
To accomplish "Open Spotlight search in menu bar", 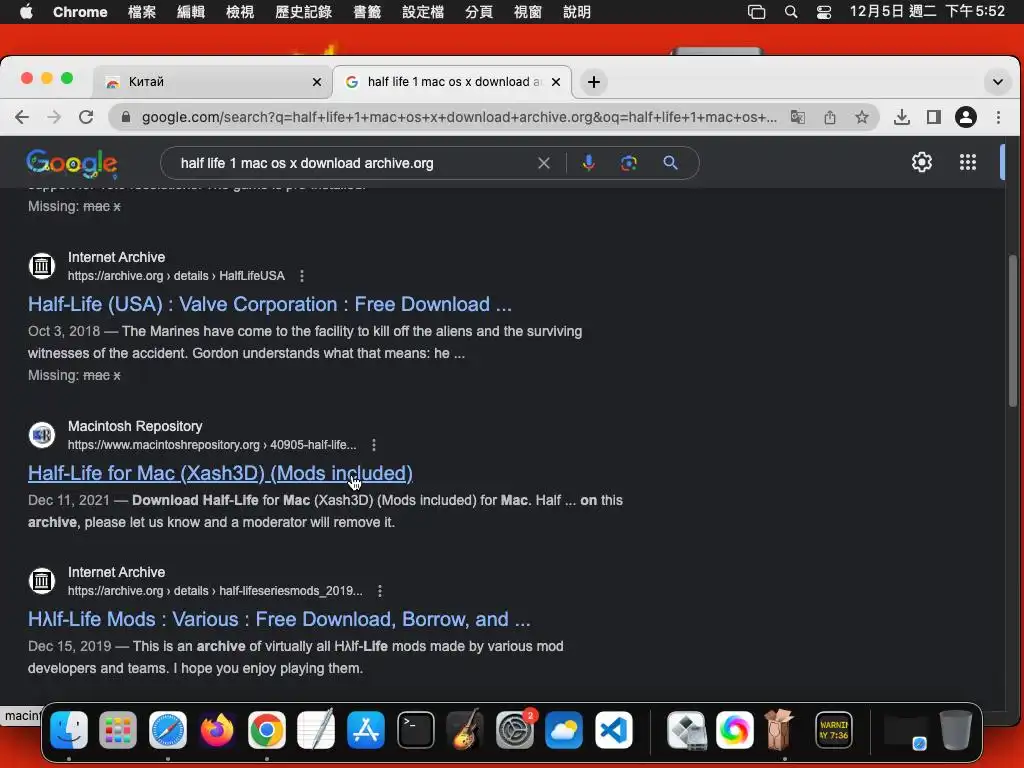I will coord(791,12).
